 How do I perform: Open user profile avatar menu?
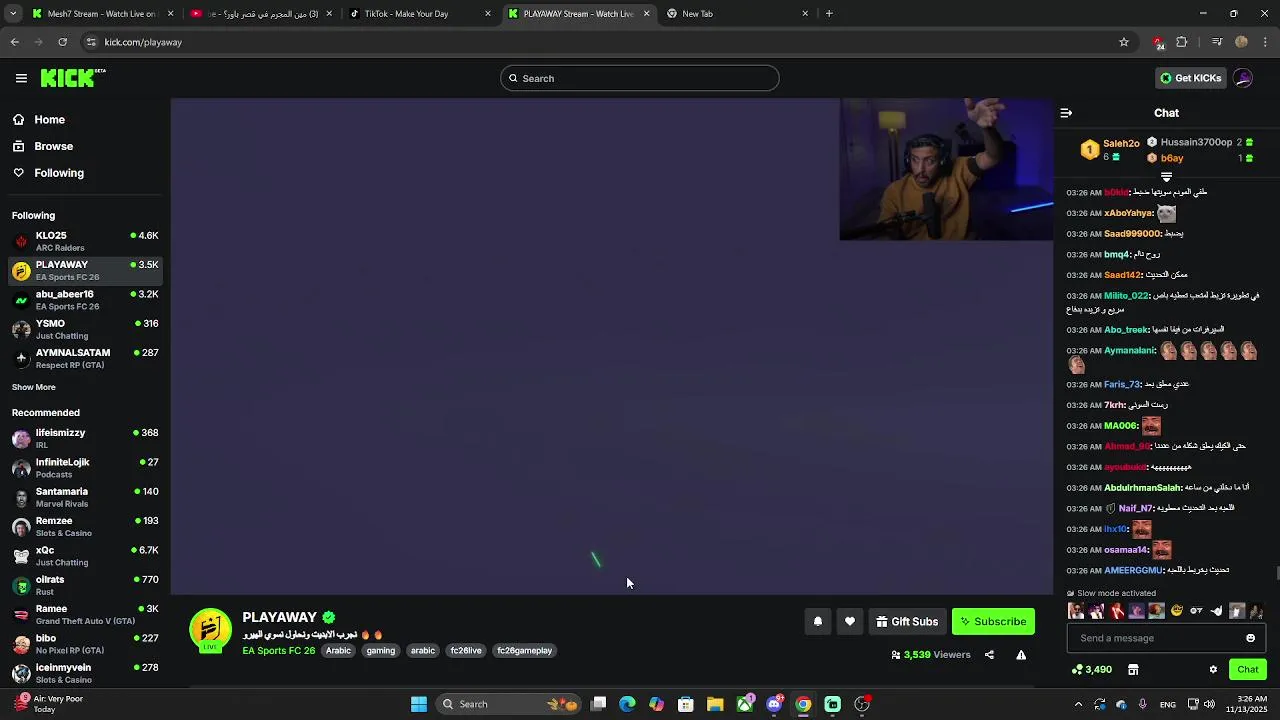1243,78
